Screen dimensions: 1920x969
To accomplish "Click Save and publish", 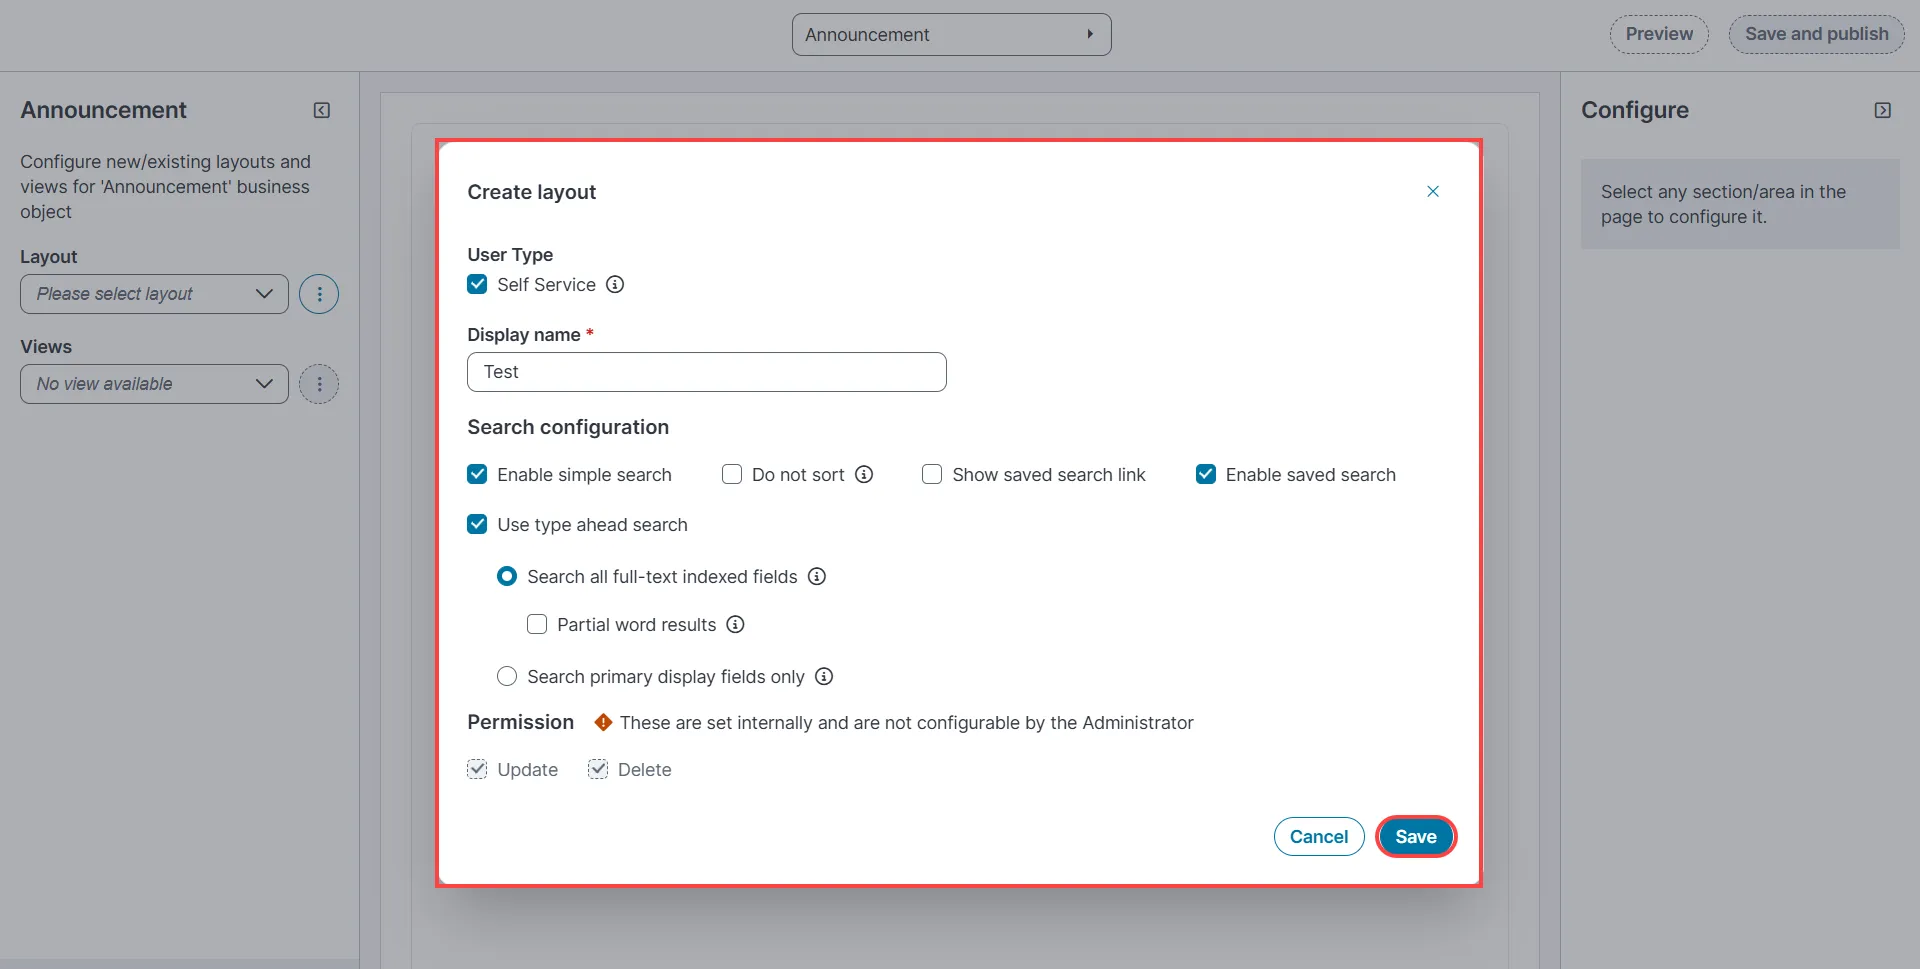I will 1817,34.
